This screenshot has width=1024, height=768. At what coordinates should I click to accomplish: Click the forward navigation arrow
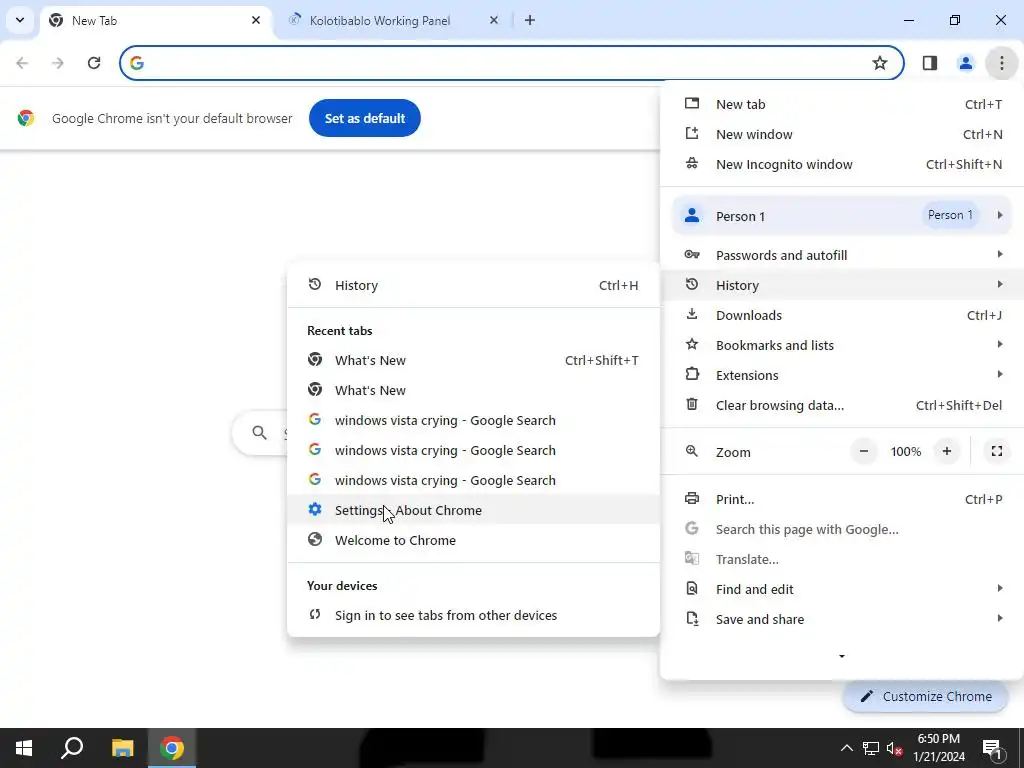(58, 63)
